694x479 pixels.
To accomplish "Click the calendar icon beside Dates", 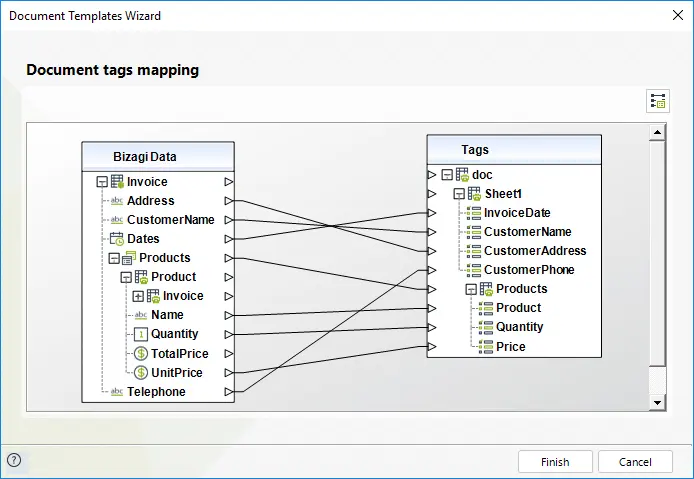I will [x=117, y=239].
